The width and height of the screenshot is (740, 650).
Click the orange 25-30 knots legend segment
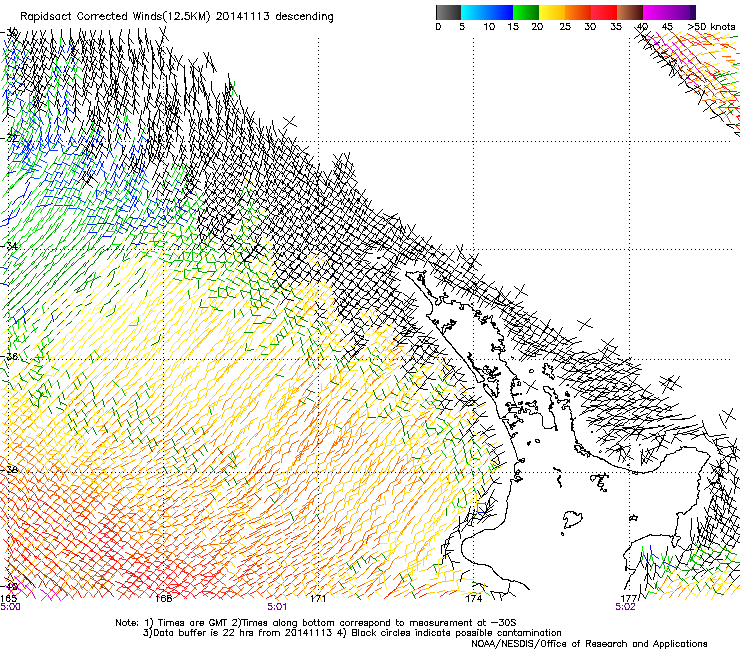click(578, 12)
